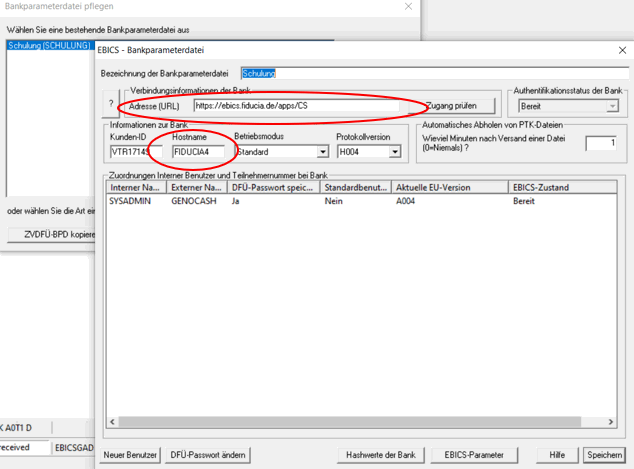
Task: Click the PTK minutes input field
Action: coord(601,143)
